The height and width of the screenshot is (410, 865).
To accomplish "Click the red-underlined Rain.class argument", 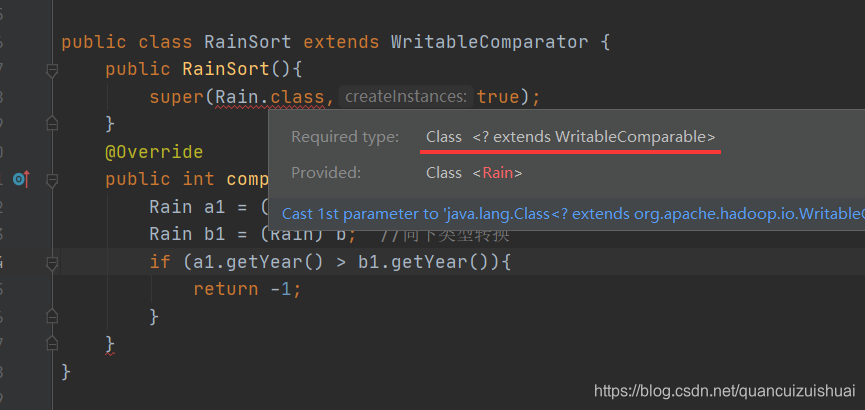I will click(269, 97).
